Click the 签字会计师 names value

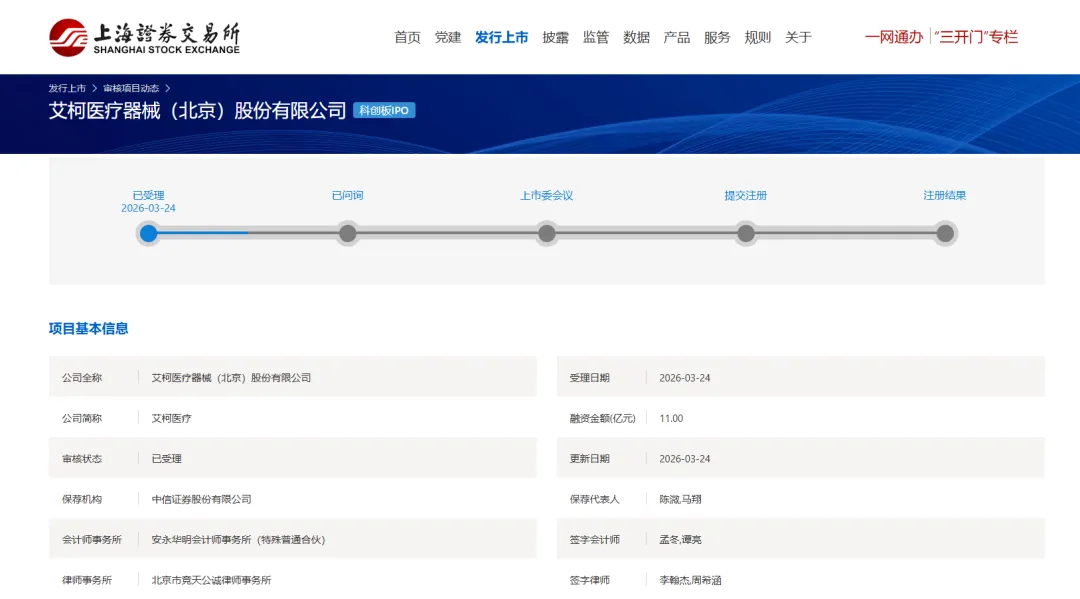(x=681, y=540)
